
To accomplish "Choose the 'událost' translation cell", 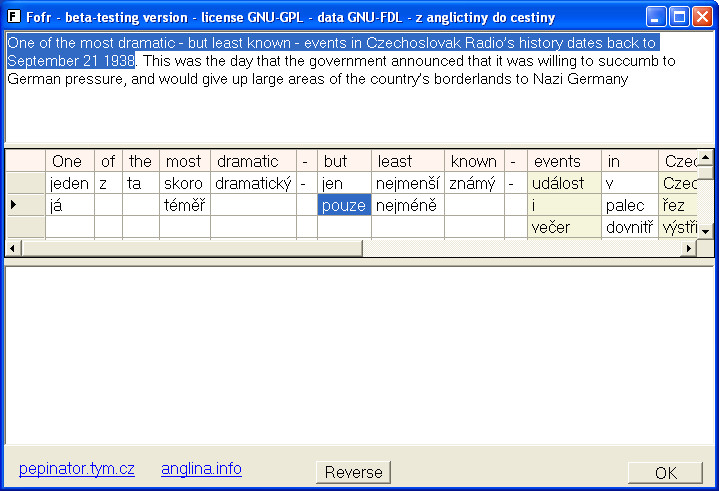I will 564,183.
